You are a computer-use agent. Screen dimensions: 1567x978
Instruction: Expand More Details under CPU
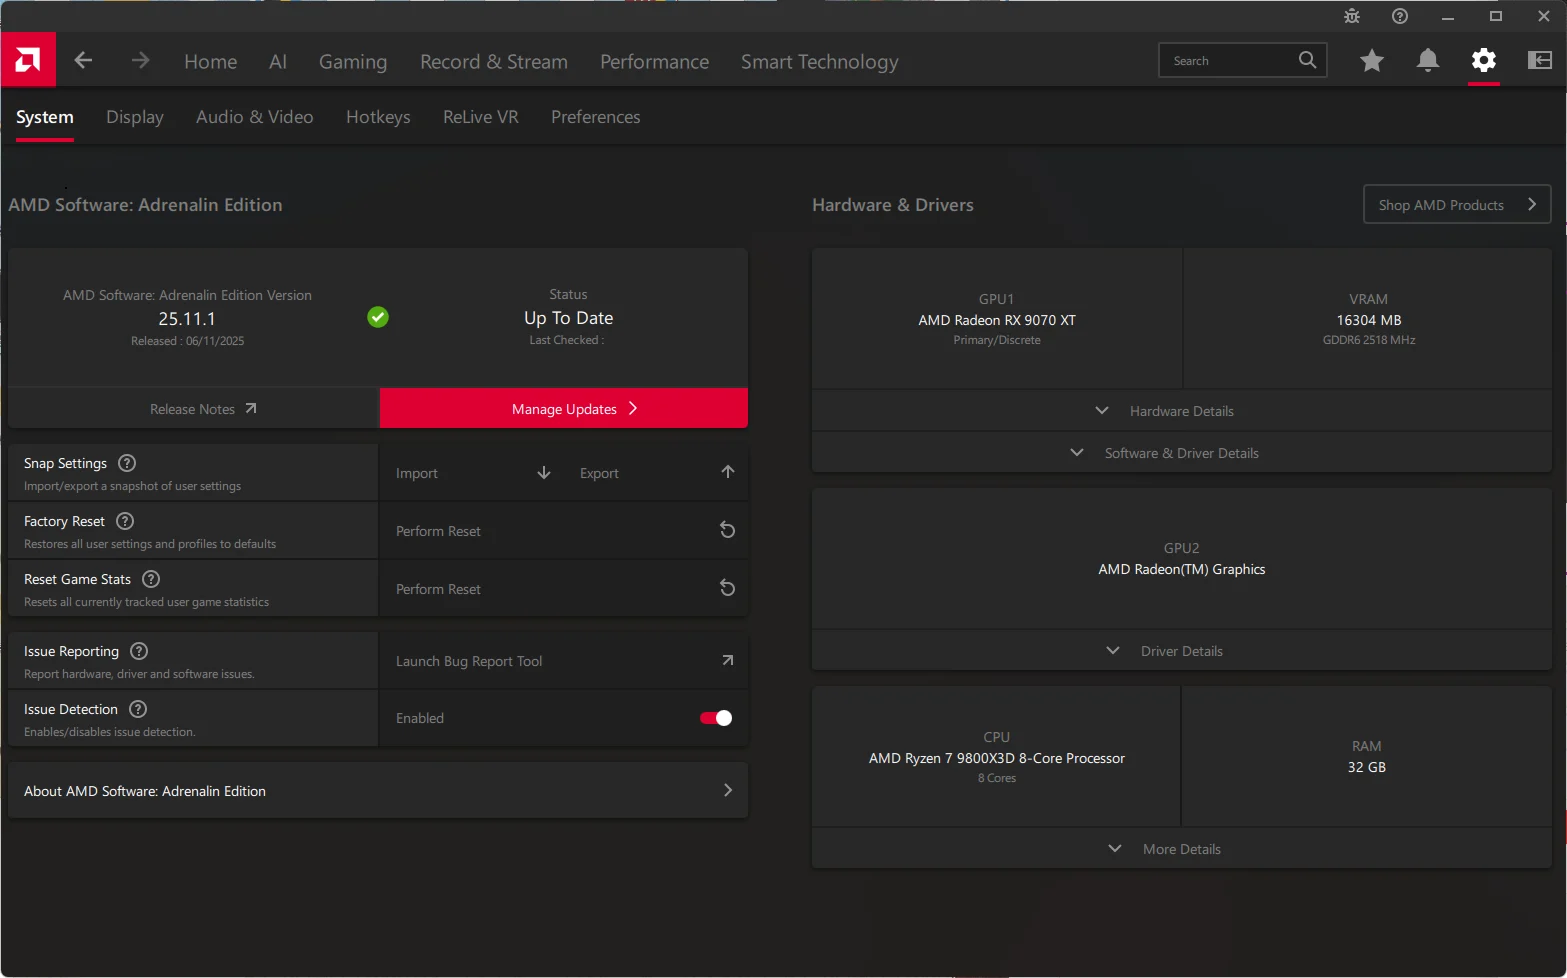click(x=1181, y=849)
